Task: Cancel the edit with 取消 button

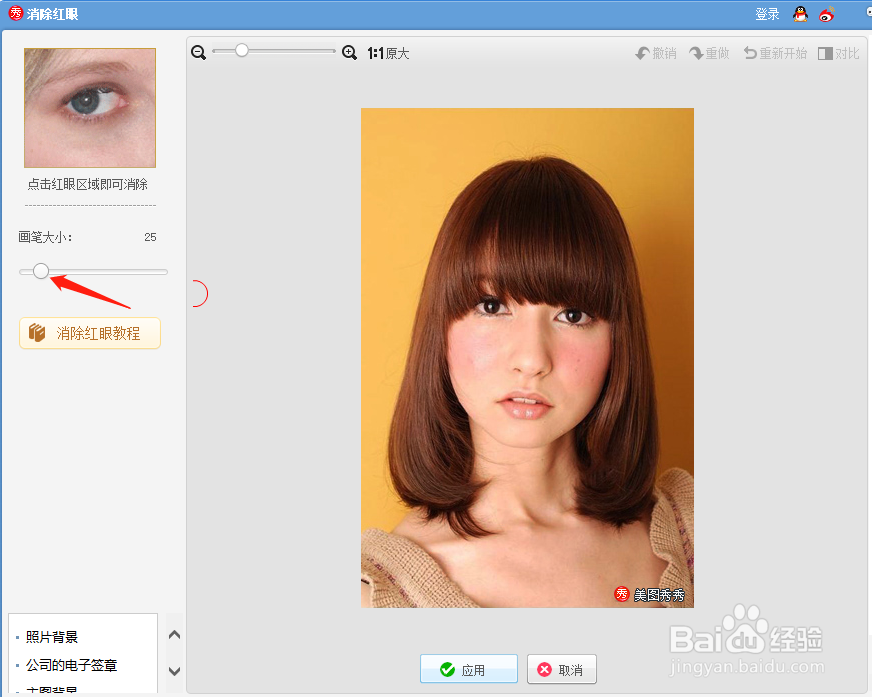Action: (x=561, y=669)
